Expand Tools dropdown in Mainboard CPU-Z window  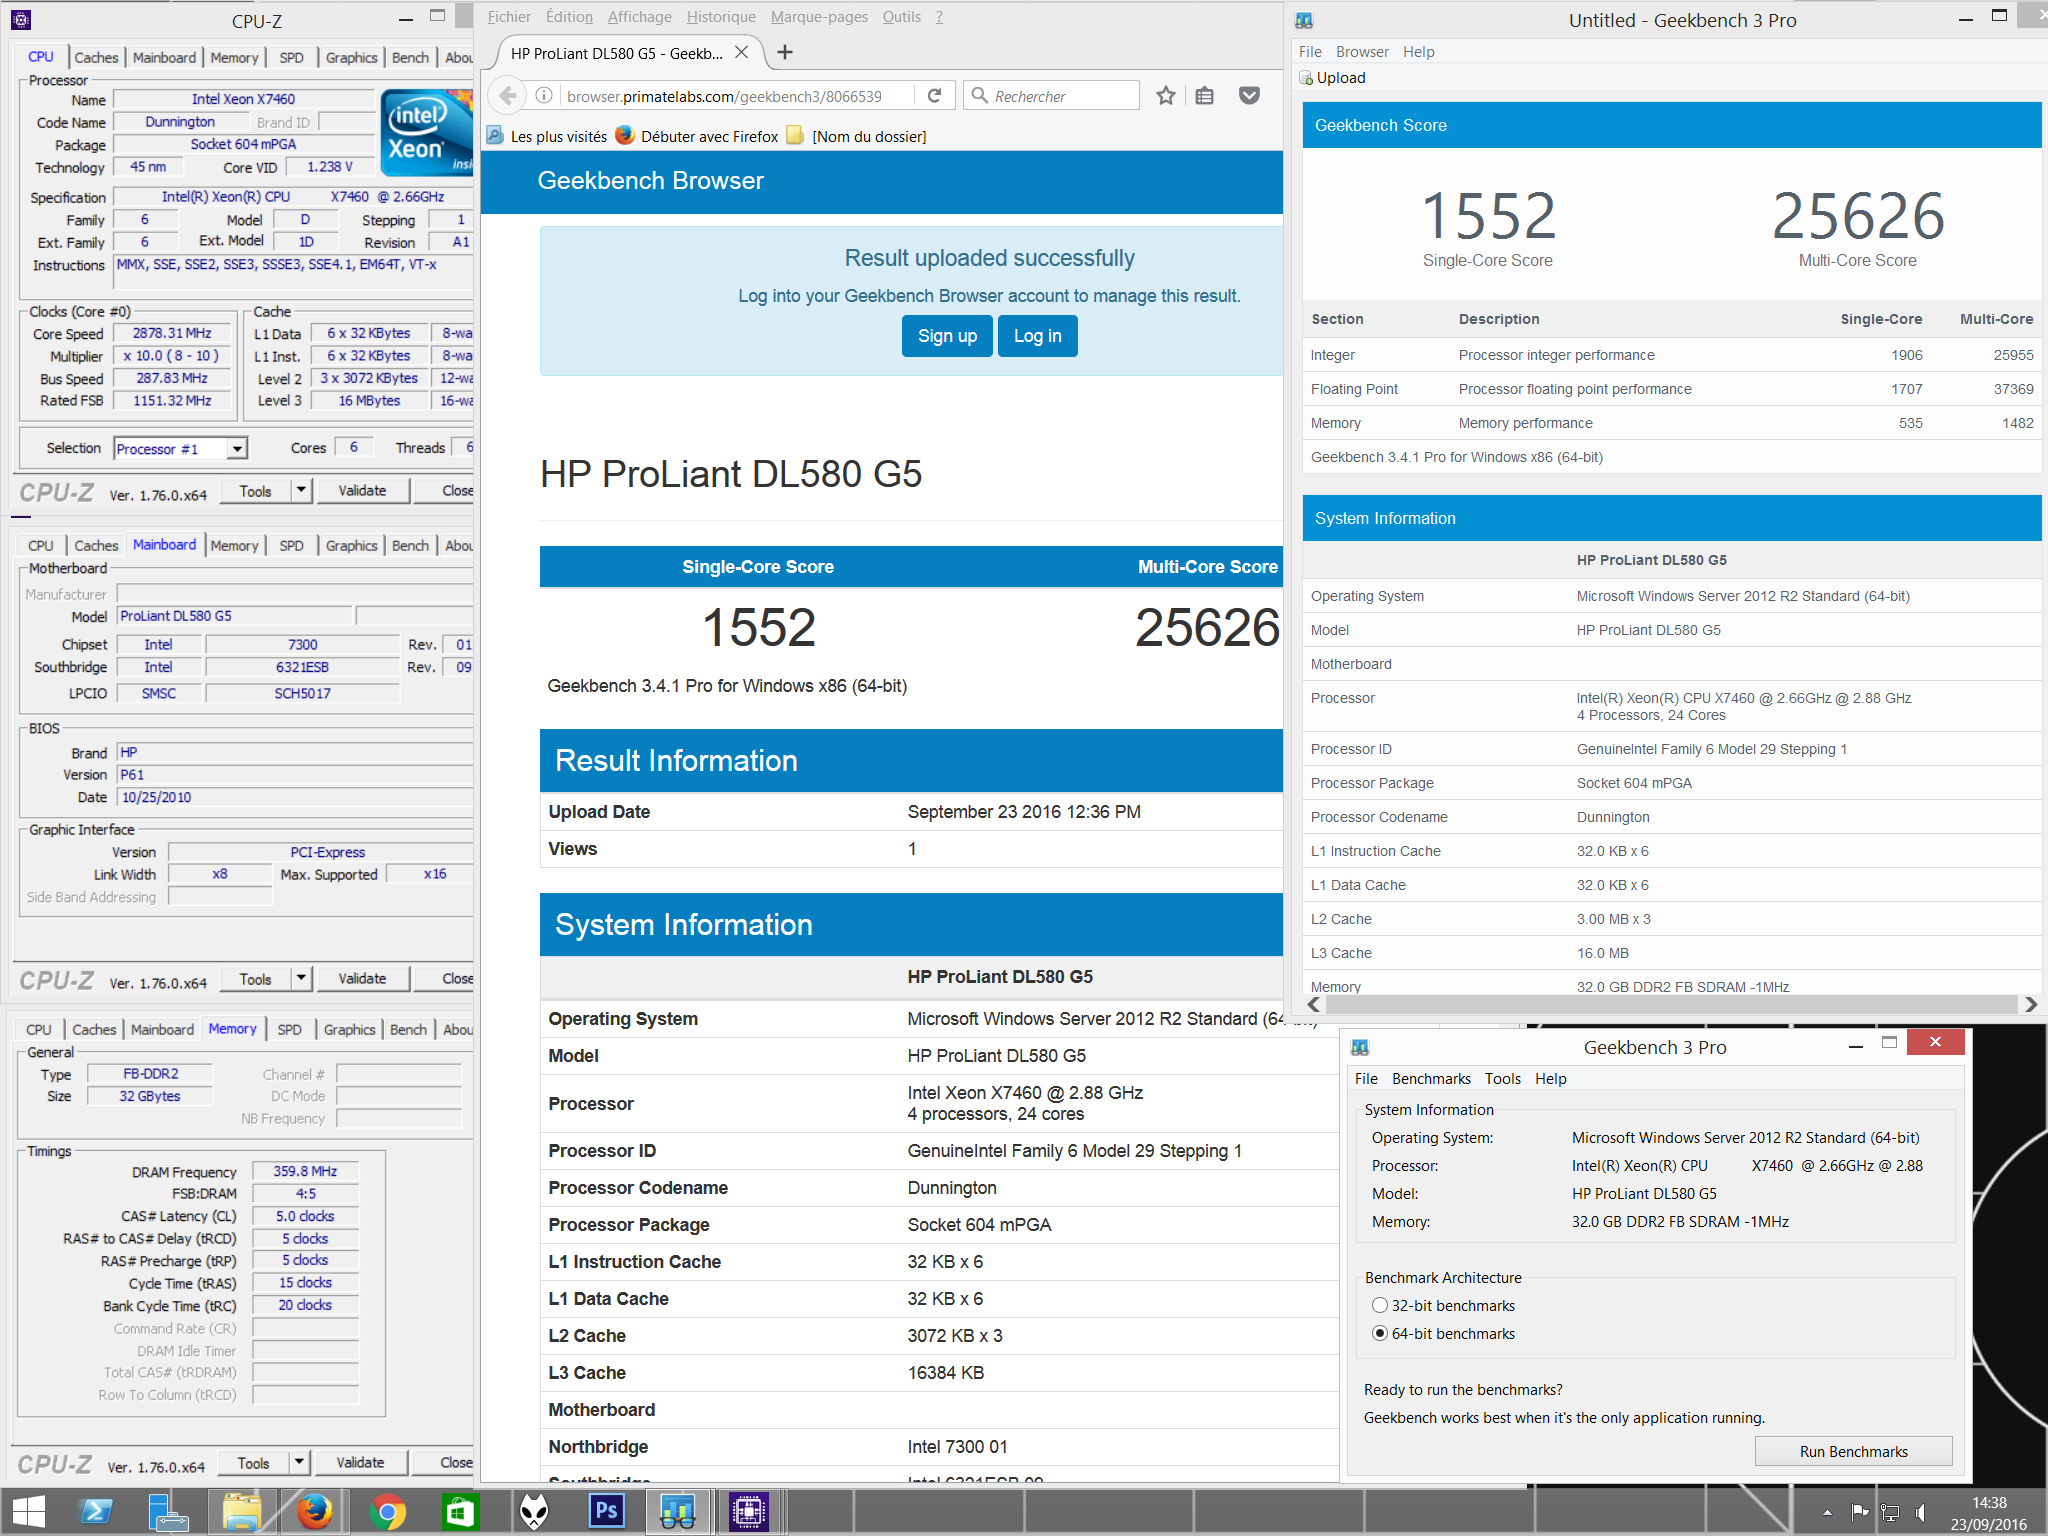point(302,978)
